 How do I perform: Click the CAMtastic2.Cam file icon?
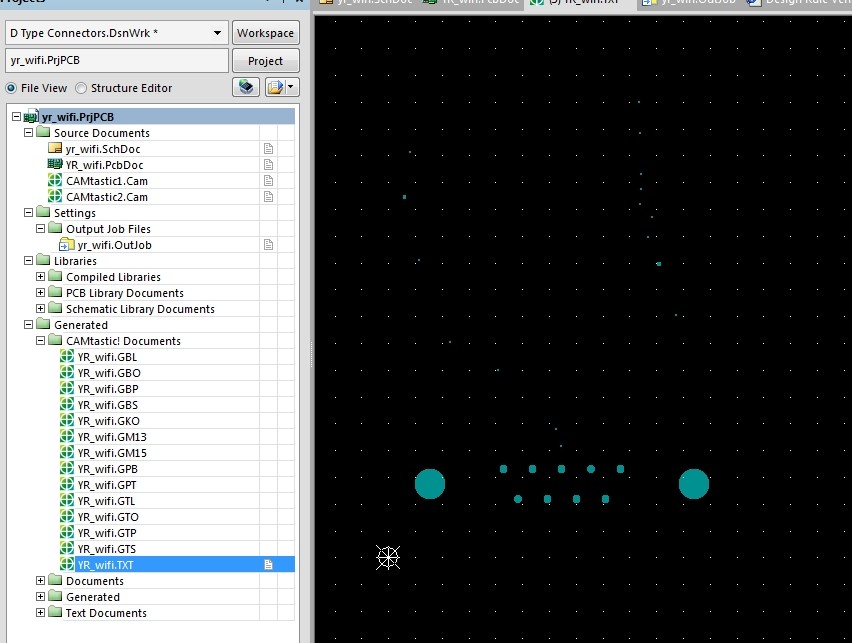[x=55, y=196]
